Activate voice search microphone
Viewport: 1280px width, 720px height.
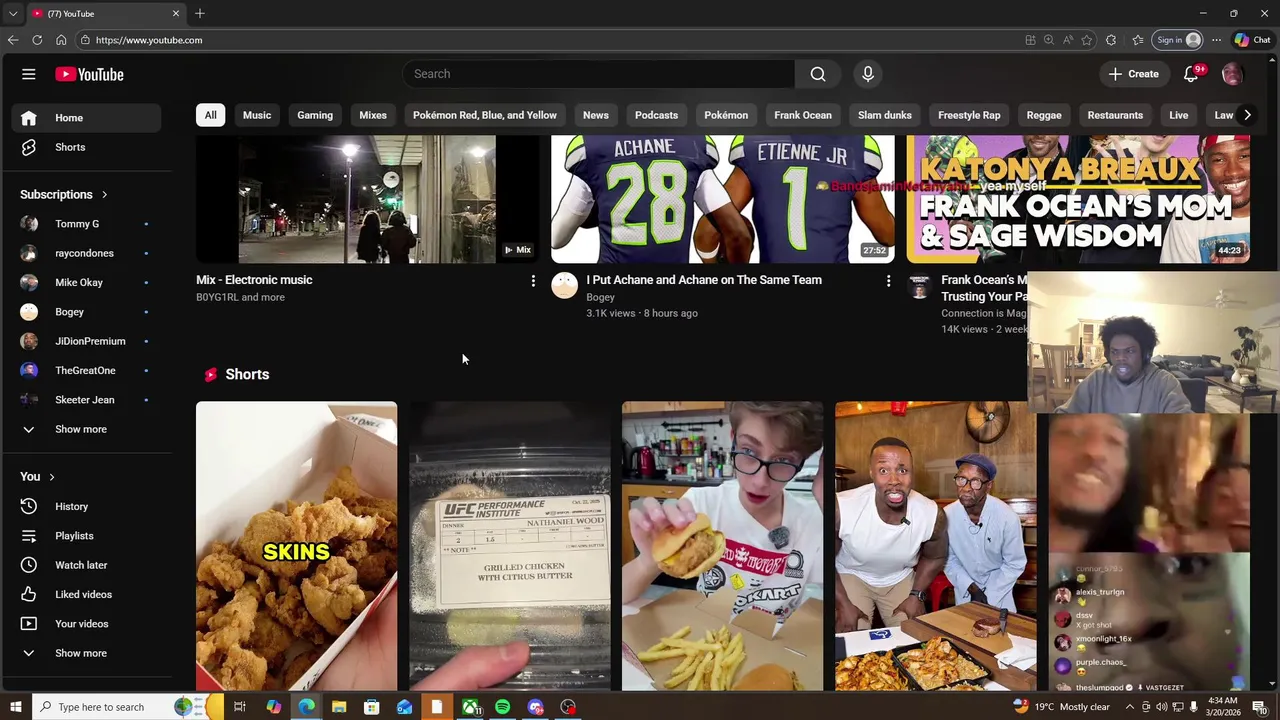pyautogui.click(x=868, y=74)
